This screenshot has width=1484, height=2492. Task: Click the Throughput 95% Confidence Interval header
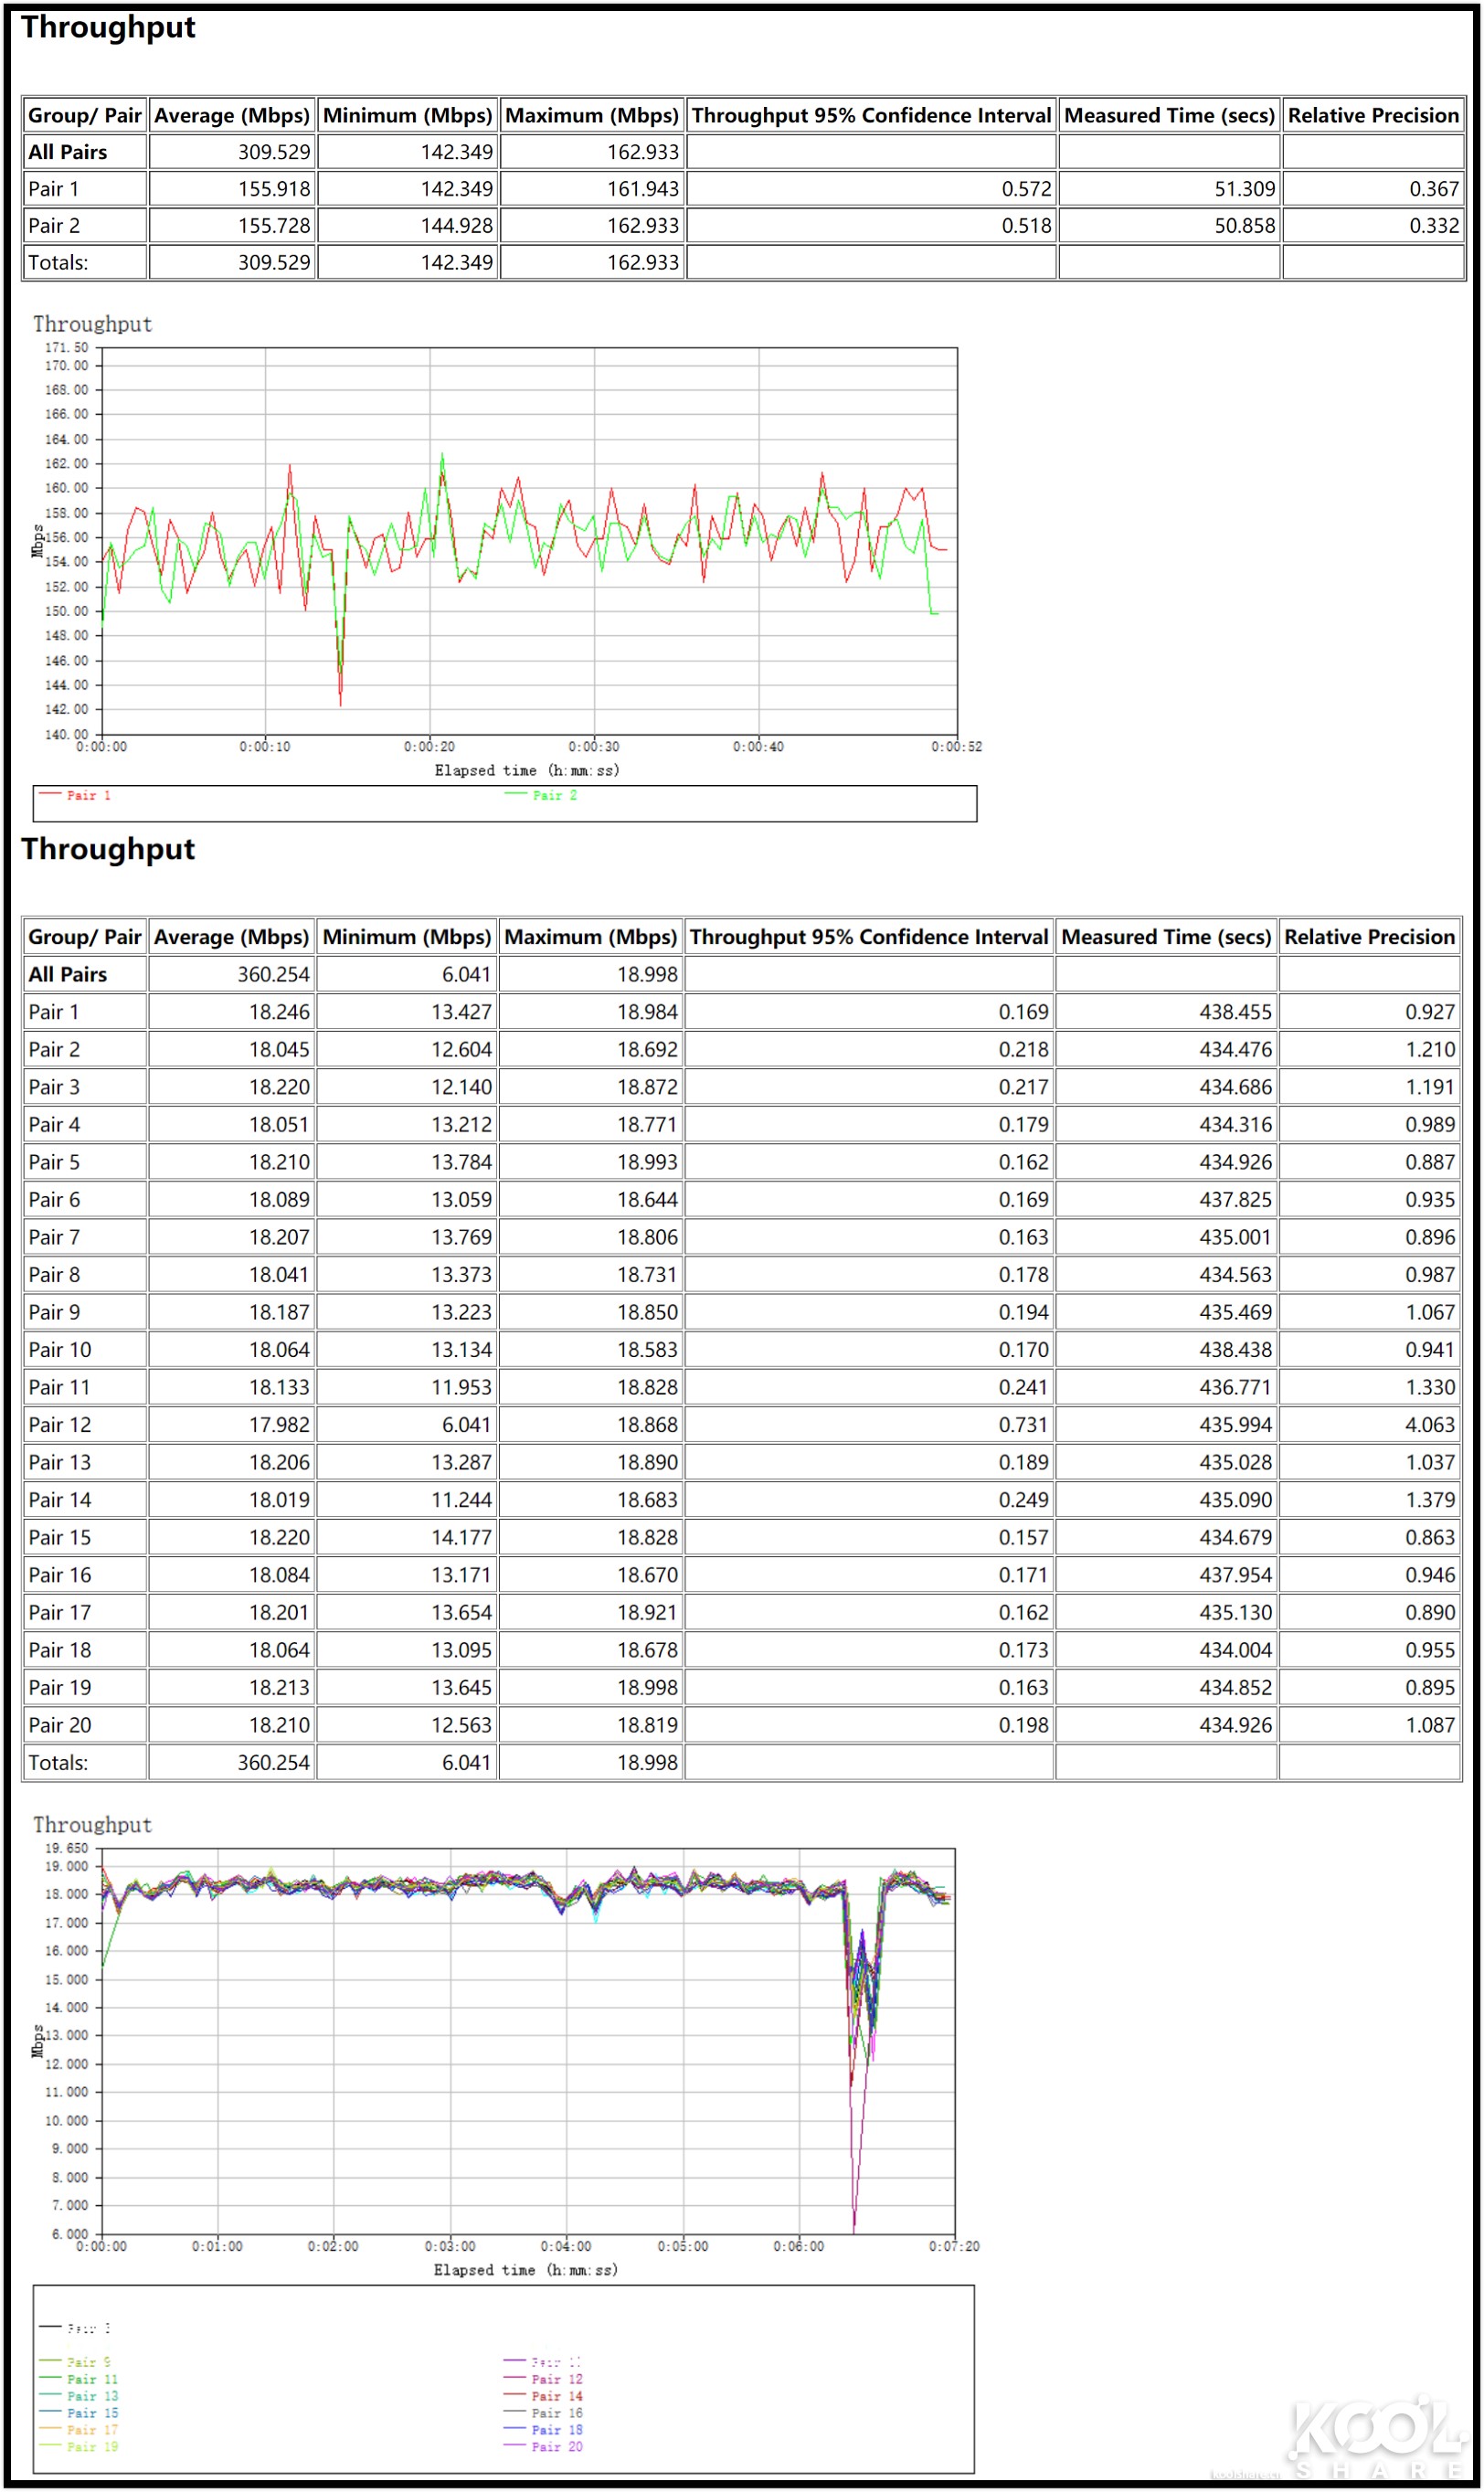[870, 115]
